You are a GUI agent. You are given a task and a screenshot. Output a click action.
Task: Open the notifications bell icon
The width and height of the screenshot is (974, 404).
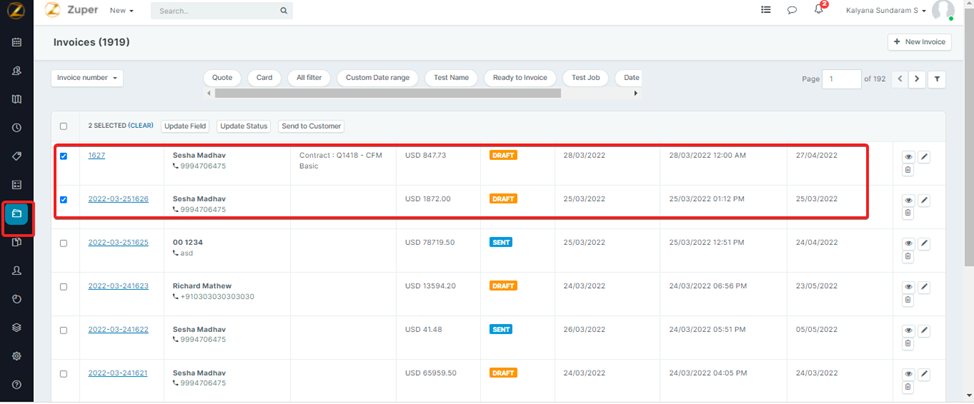pos(819,11)
